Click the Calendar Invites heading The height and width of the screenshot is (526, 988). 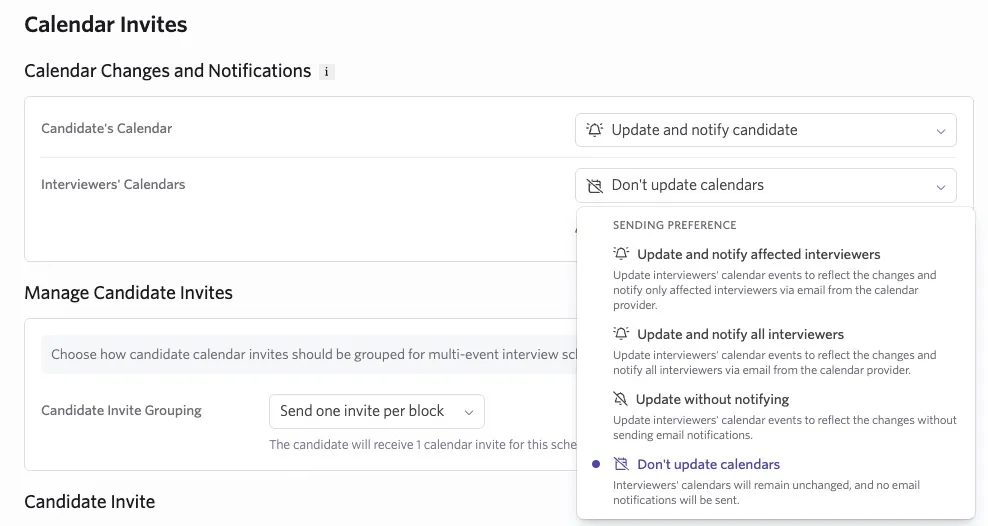106,25
